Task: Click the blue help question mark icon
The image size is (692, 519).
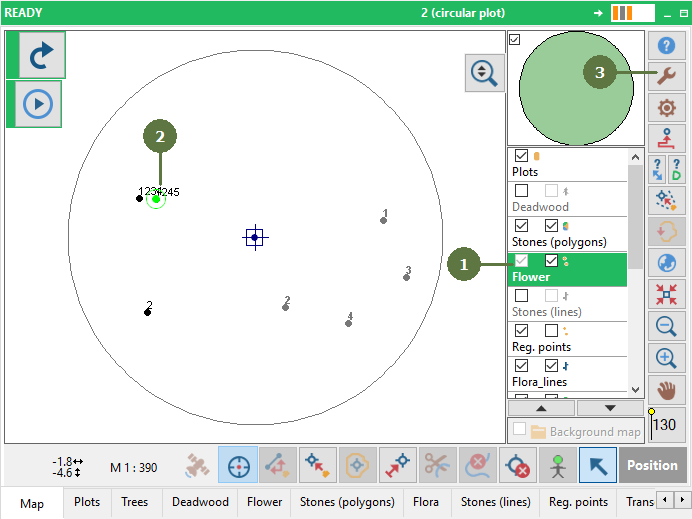Action: [x=666, y=45]
